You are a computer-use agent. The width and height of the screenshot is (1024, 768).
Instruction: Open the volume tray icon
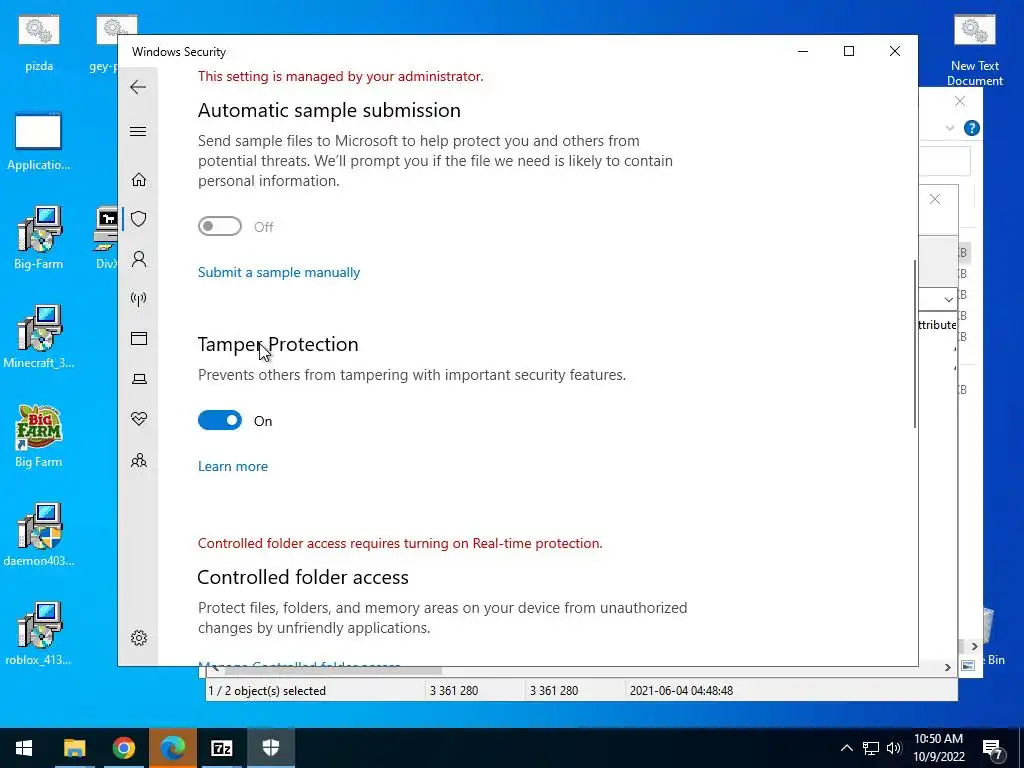(x=894, y=748)
